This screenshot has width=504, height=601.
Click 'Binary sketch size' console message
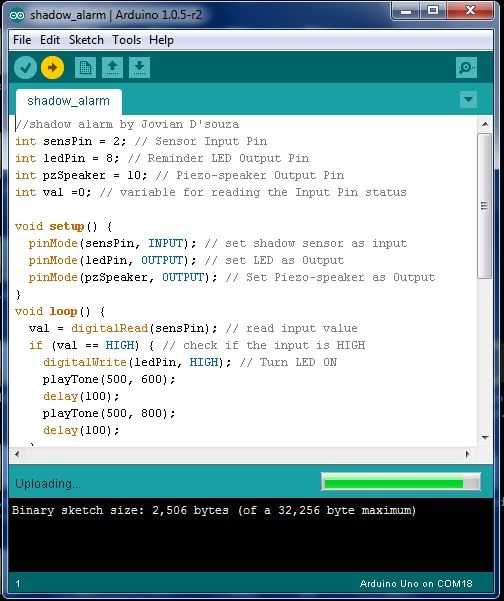(x=214, y=511)
